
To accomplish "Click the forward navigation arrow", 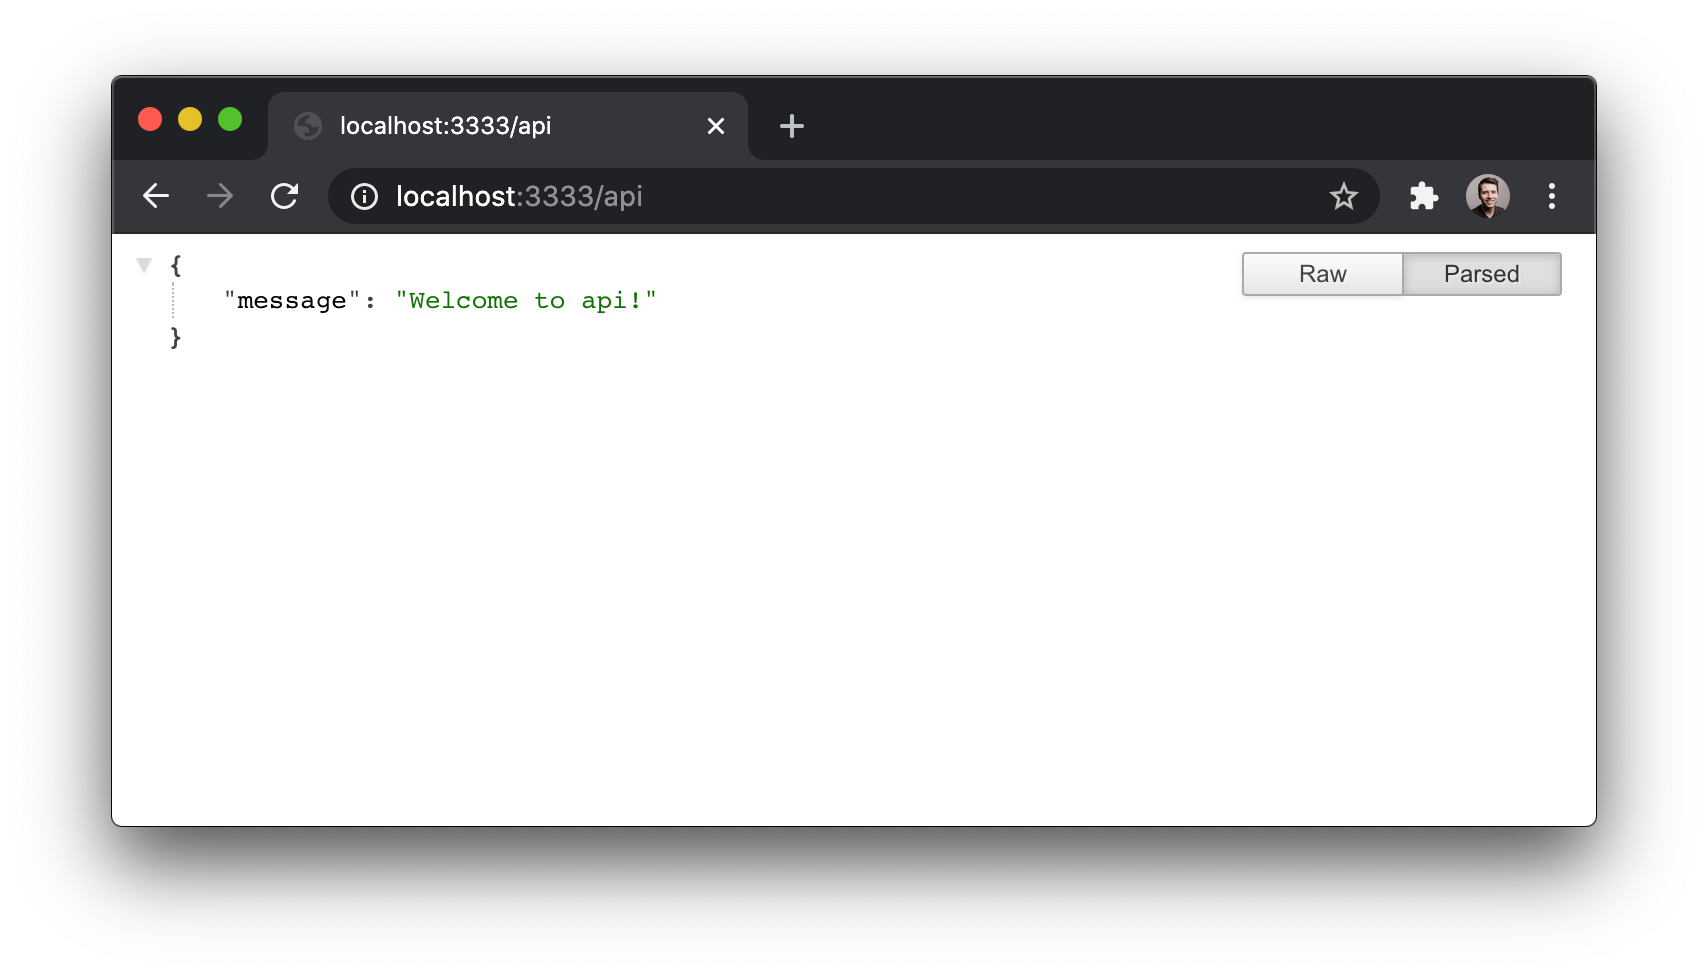I will pyautogui.click(x=220, y=196).
